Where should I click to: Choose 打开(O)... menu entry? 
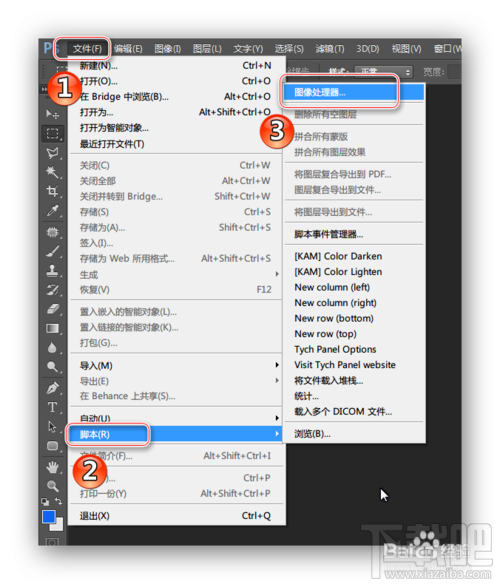pos(176,81)
